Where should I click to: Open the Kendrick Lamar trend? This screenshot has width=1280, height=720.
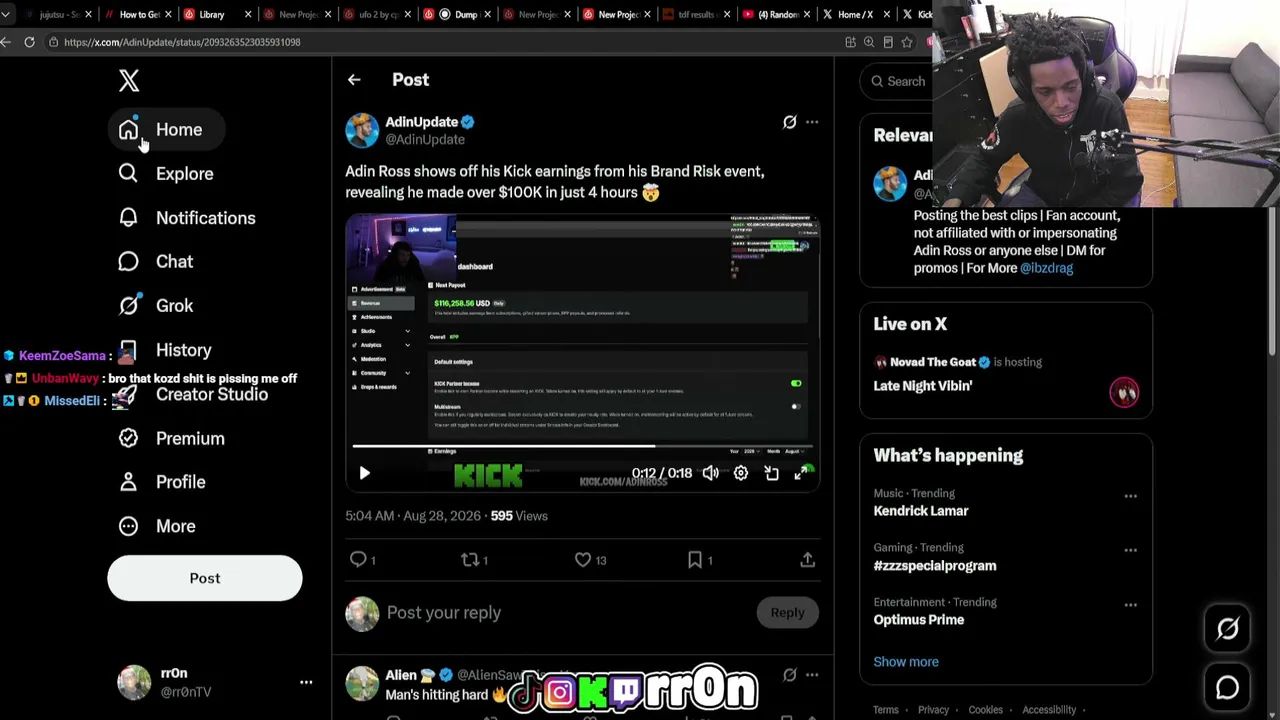[x=921, y=511]
